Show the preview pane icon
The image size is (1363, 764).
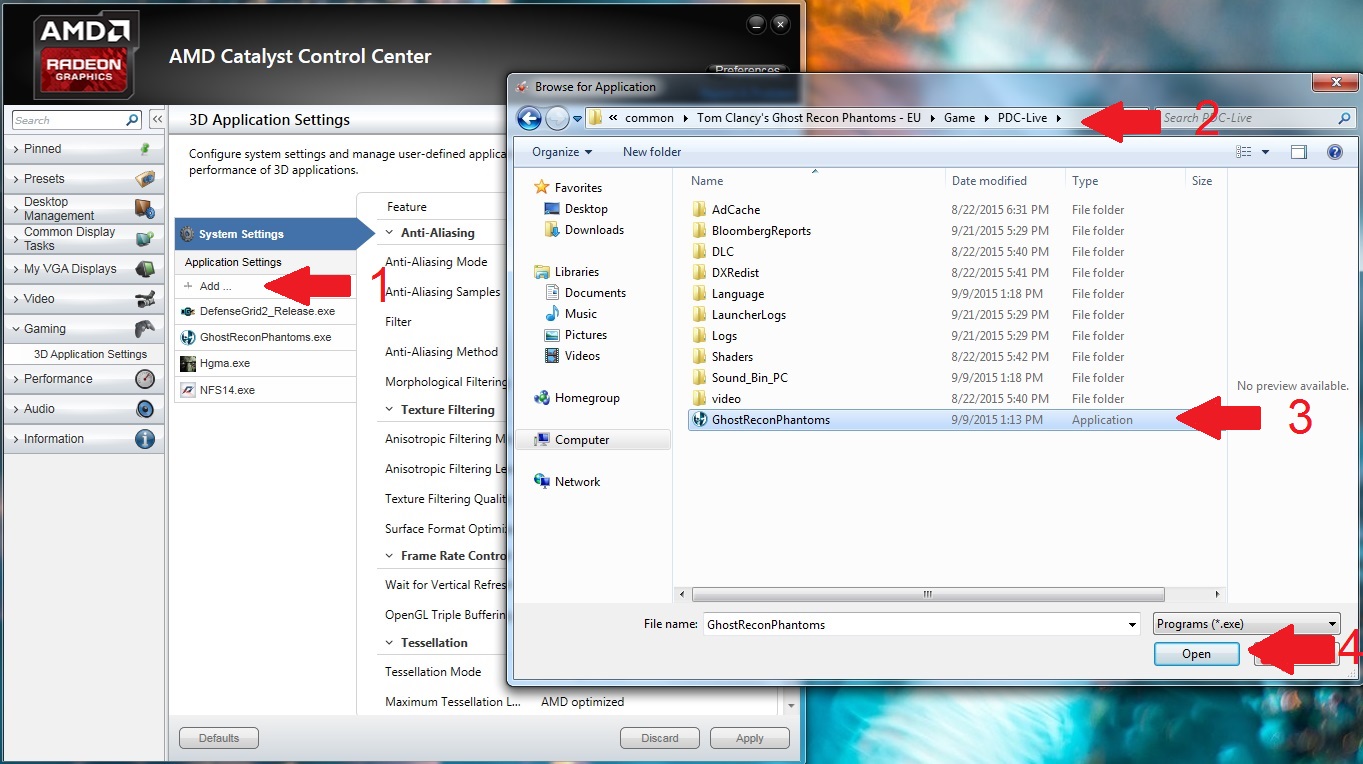[x=1299, y=152]
